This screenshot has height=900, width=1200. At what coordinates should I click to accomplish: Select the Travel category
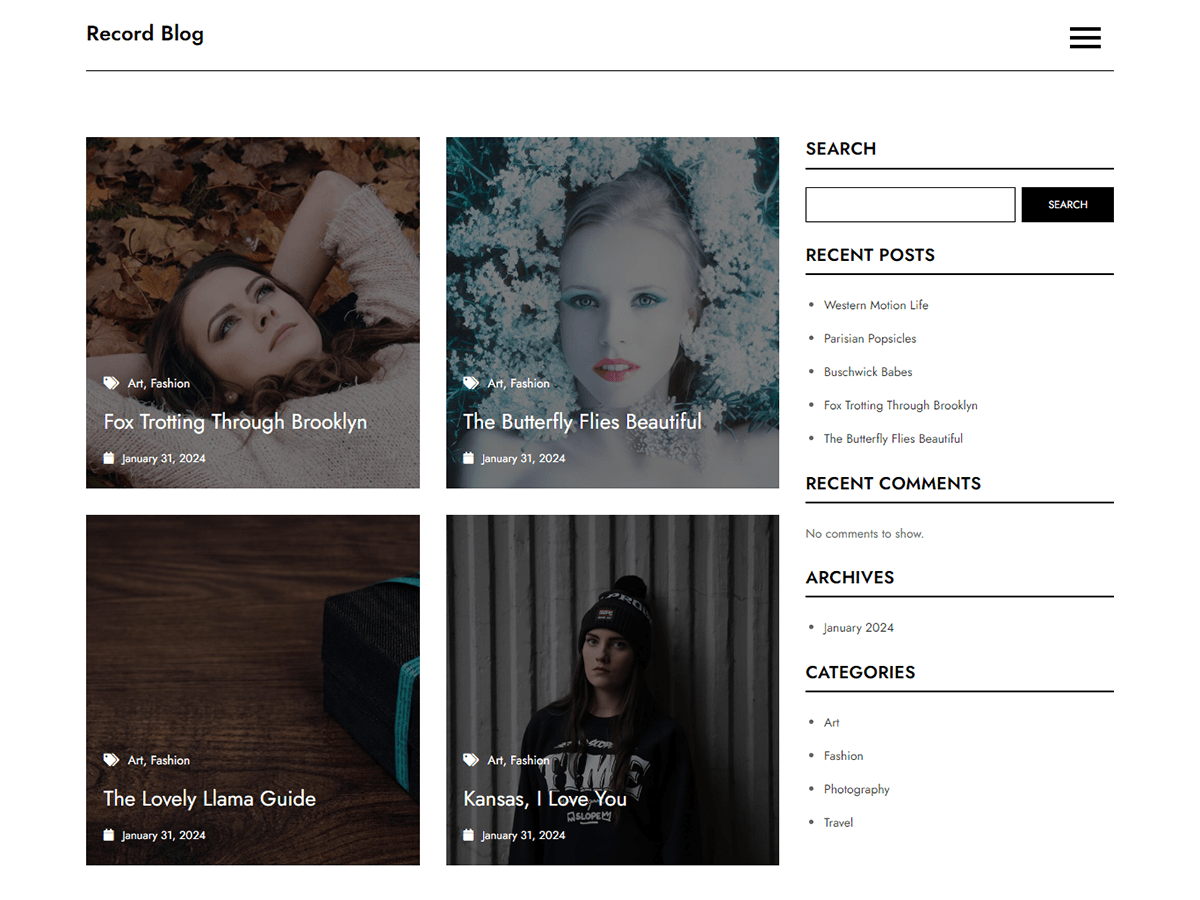point(838,822)
